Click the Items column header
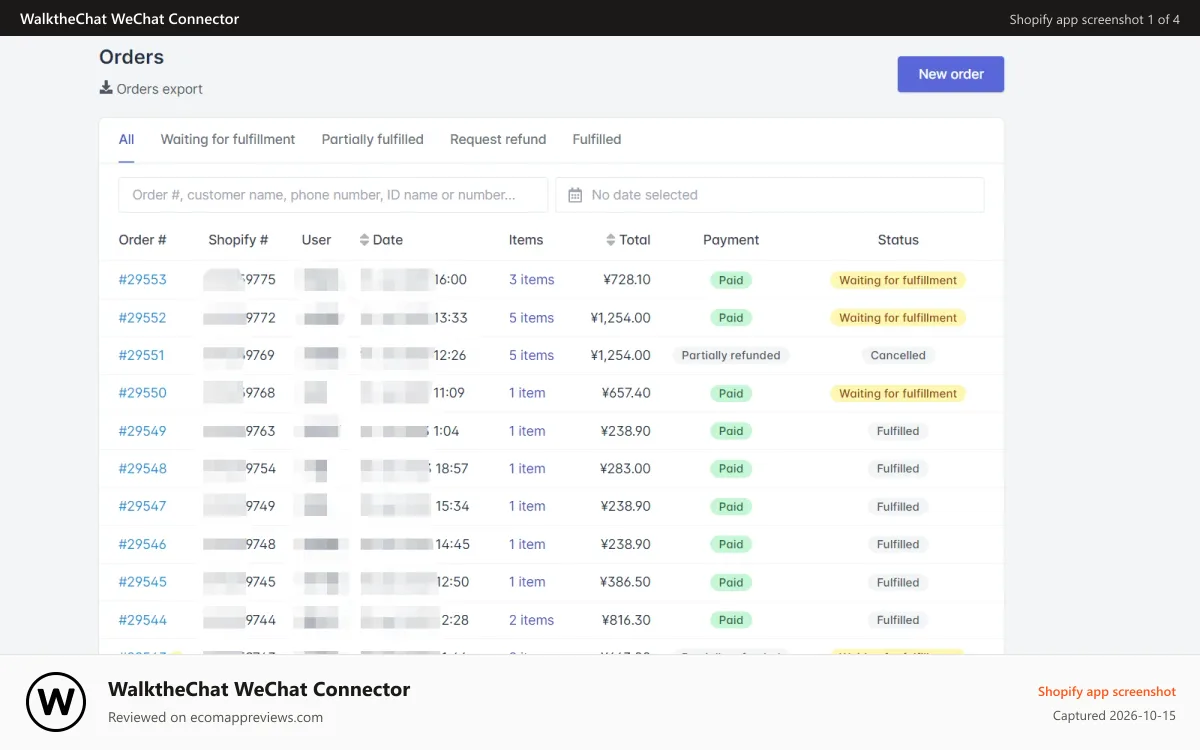The width and height of the screenshot is (1200, 750). (526, 240)
